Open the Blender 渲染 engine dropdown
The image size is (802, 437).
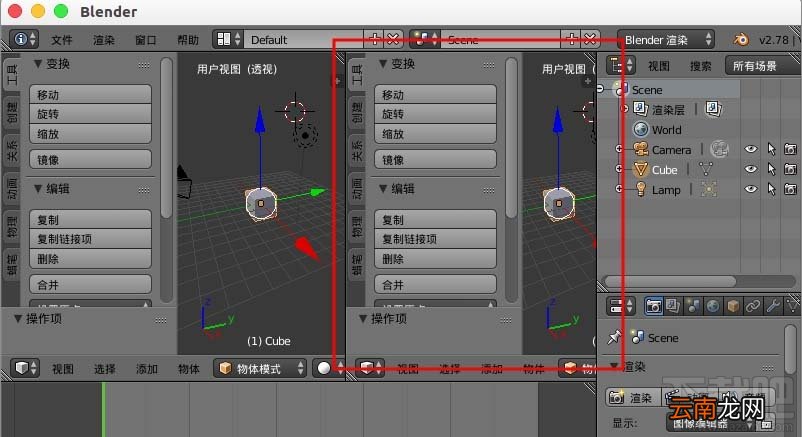(666, 39)
